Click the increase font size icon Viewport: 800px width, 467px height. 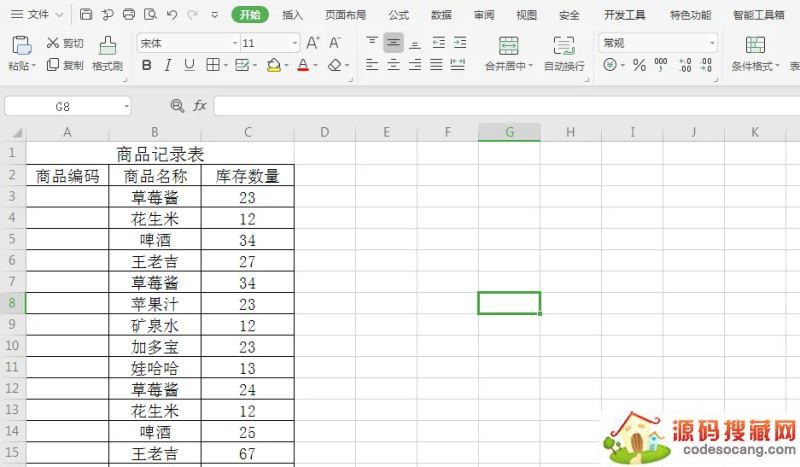coord(313,43)
